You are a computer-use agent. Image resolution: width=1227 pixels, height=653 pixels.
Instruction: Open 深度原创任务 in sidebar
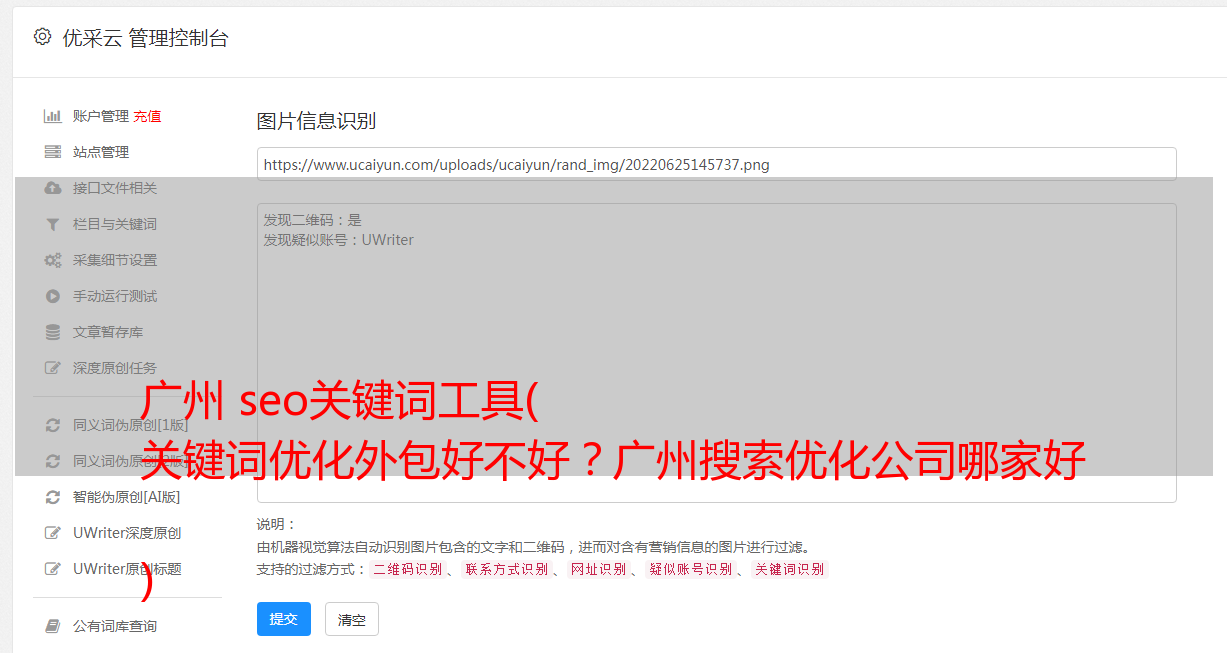coord(115,368)
